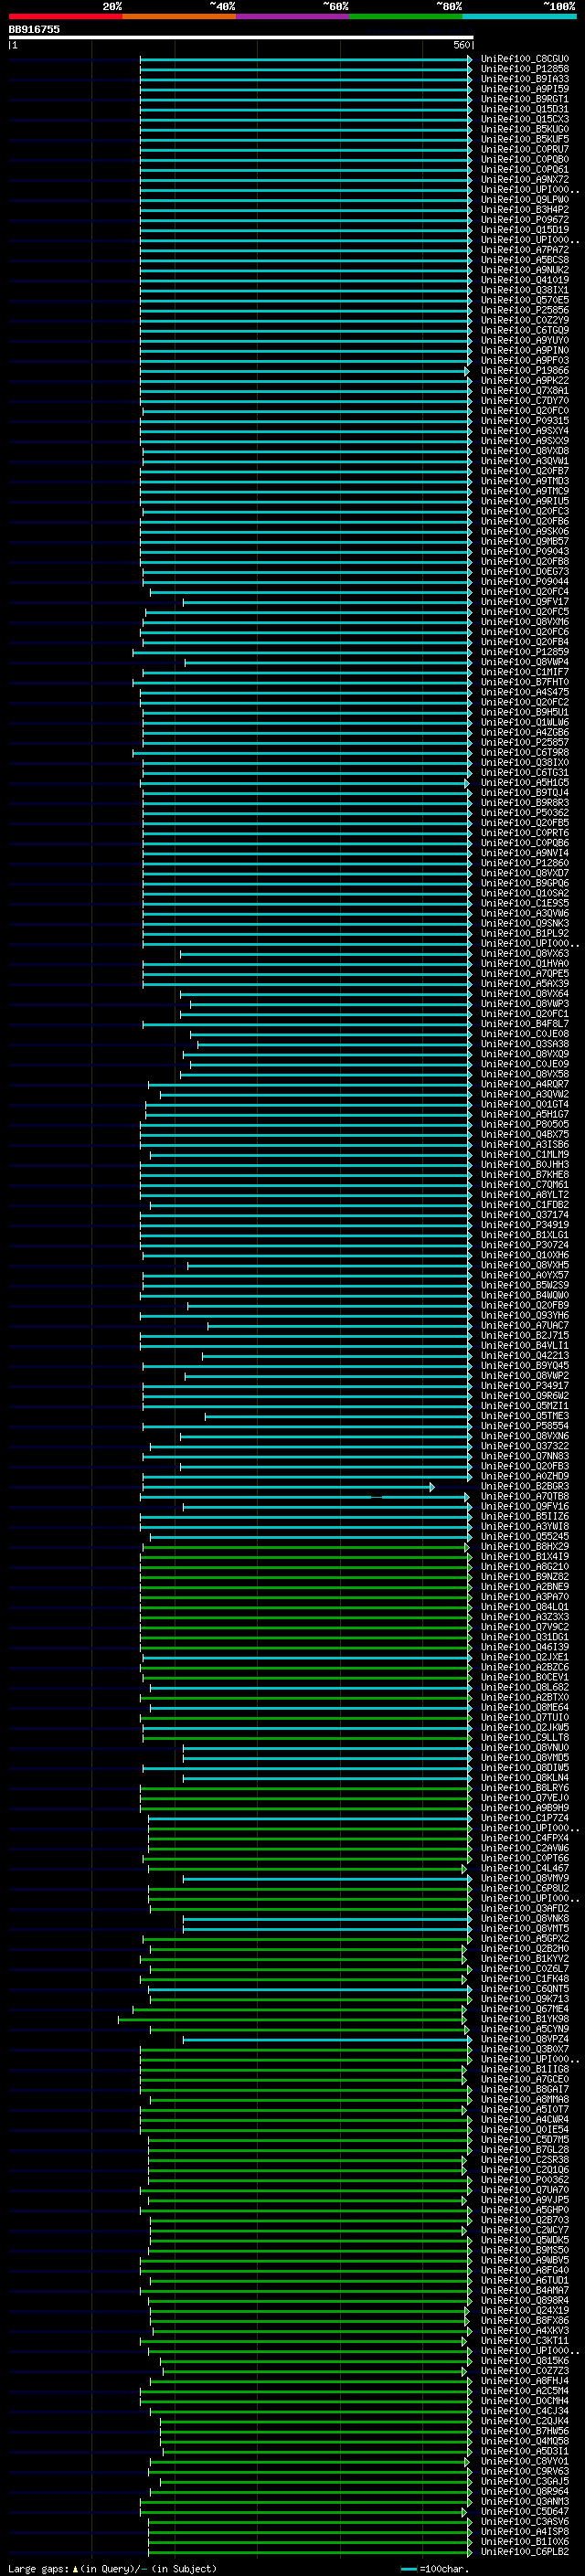Select hit UniRef100_C1MLM9

[x=525, y=1154]
